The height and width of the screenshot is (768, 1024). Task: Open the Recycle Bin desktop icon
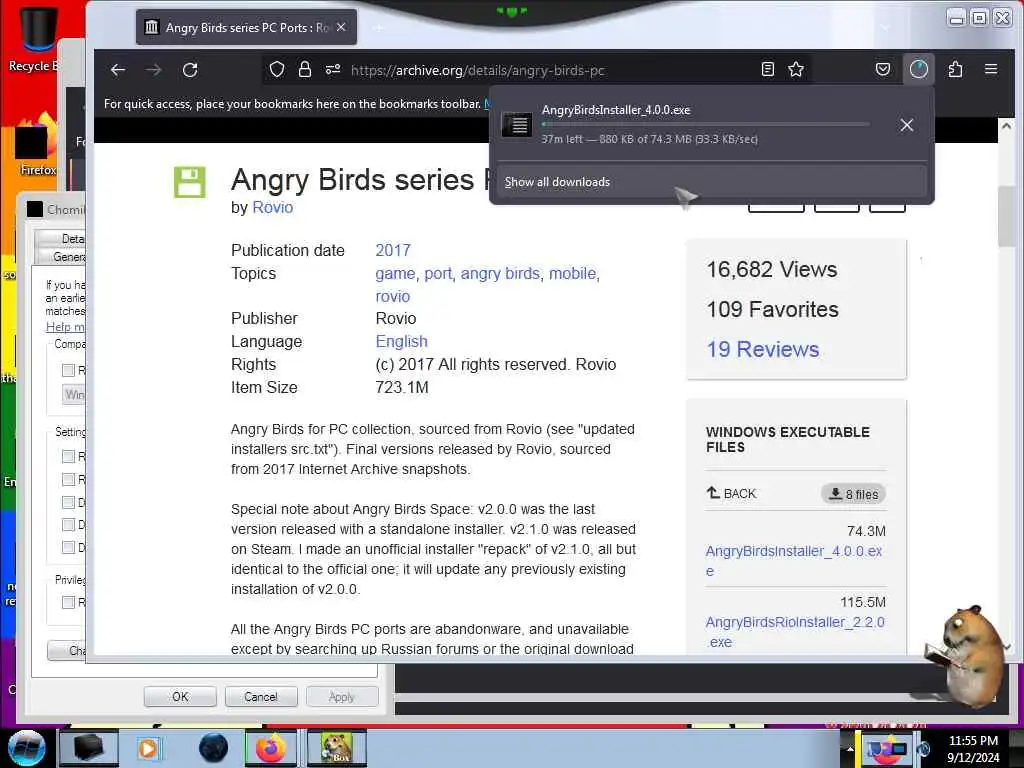click(33, 39)
